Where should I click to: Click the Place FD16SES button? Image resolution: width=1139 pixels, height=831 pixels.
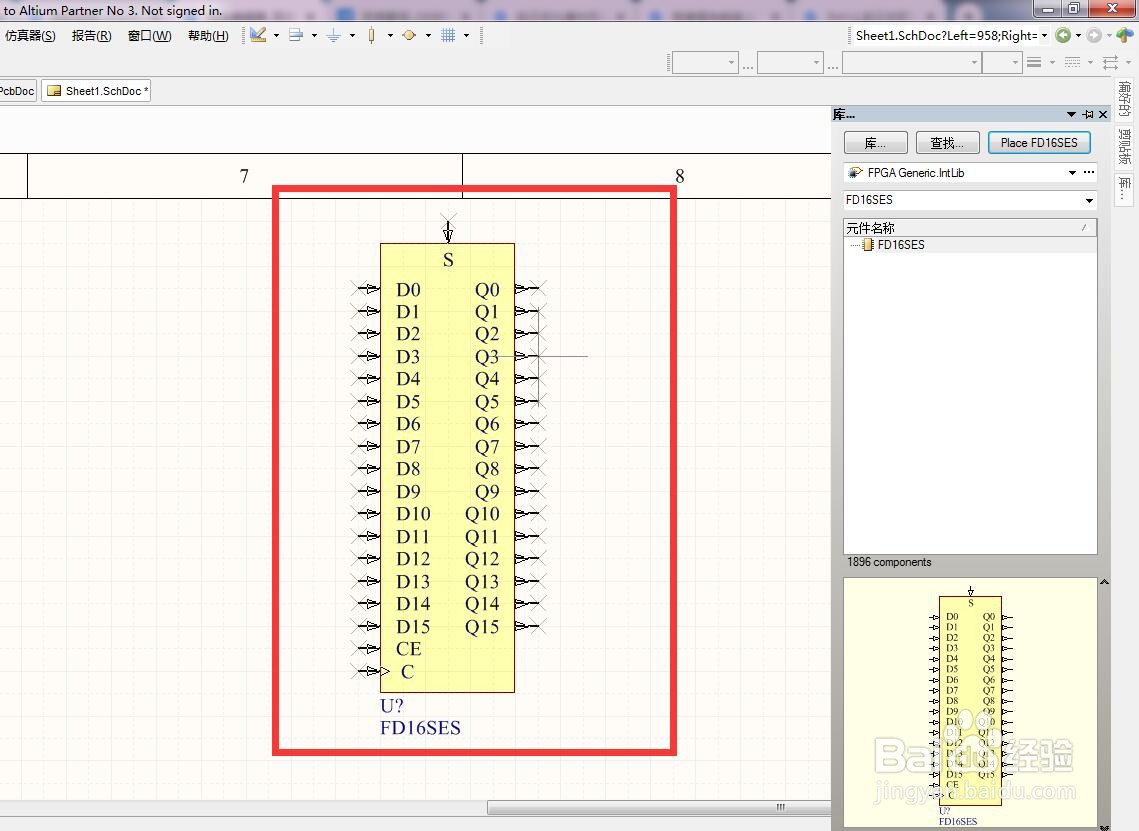(1039, 142)
